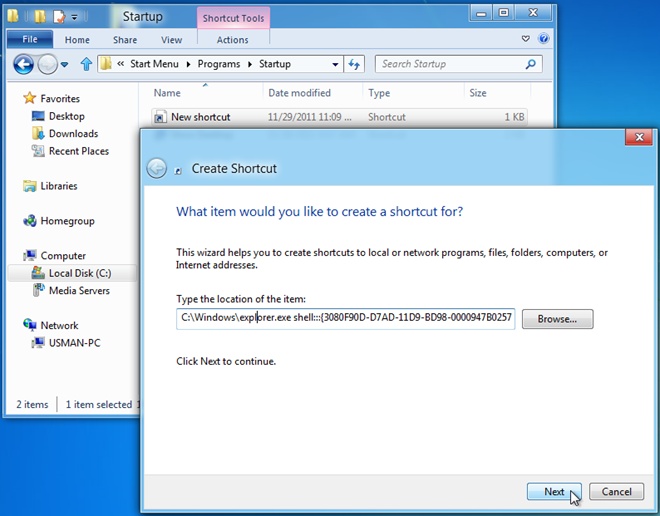Expand the address bar history dropdown
Image resolution: width=660 pixels, height=516 pixels.
336,64
